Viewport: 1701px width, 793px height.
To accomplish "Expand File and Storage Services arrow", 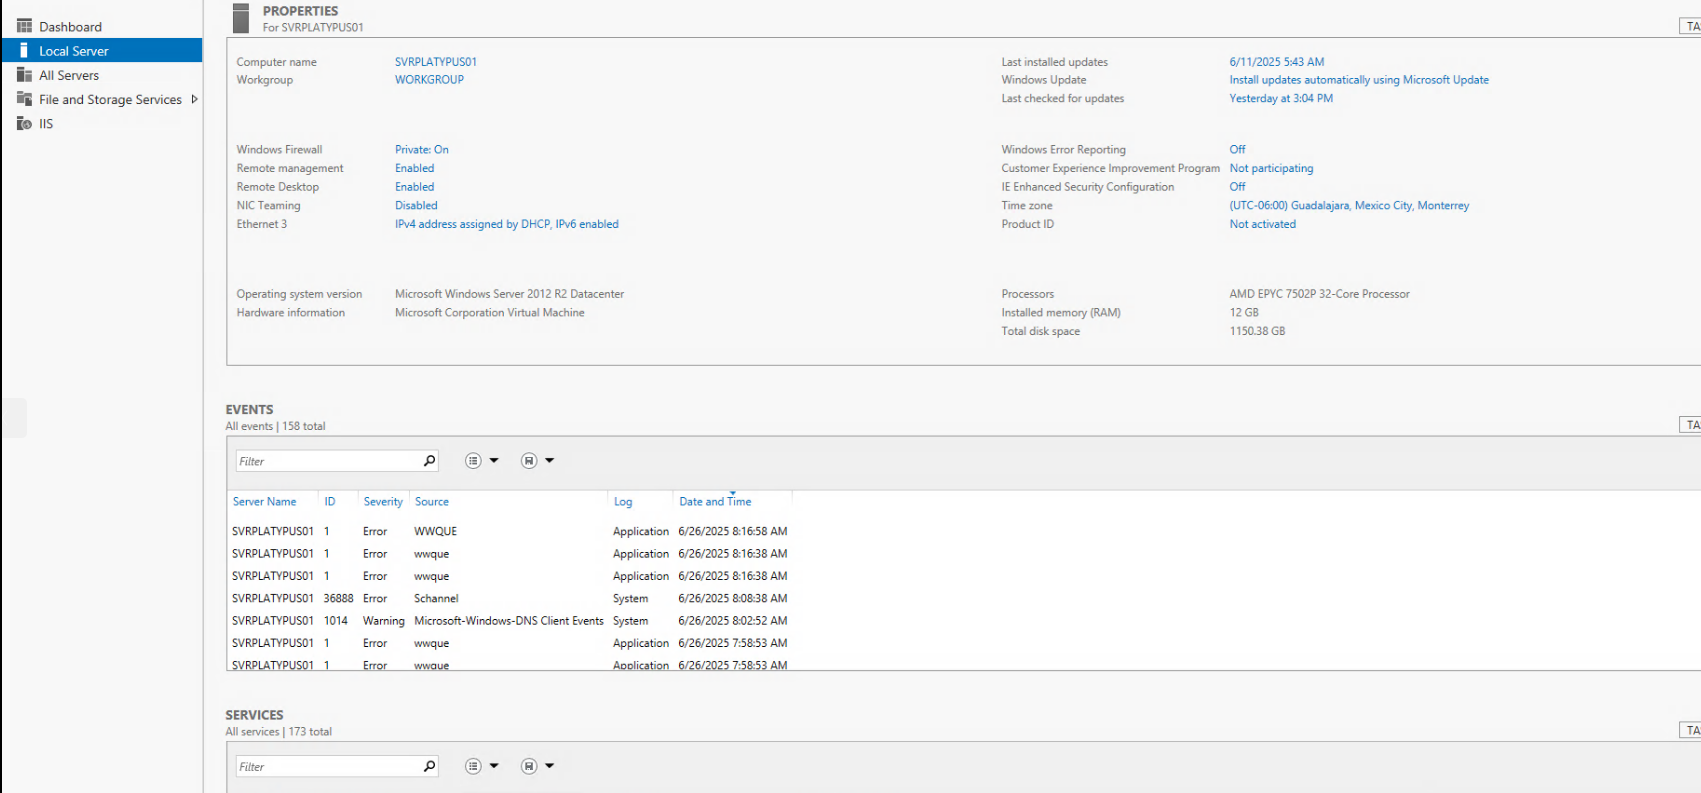I will pos(194,99).
